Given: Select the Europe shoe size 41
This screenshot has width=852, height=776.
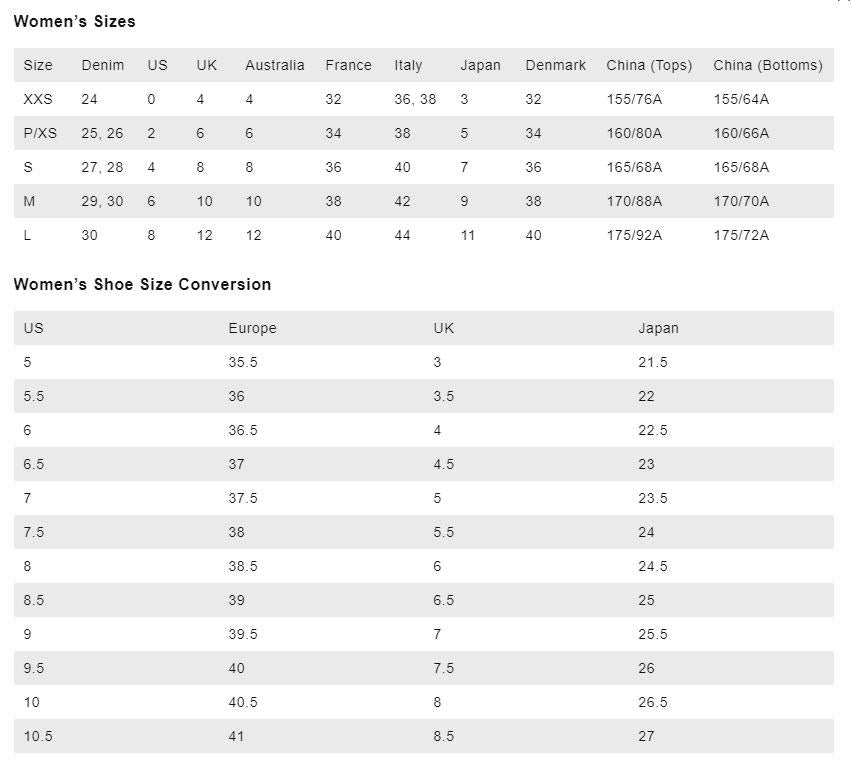Looking at the screenshot, I should (x=236, y=736).
